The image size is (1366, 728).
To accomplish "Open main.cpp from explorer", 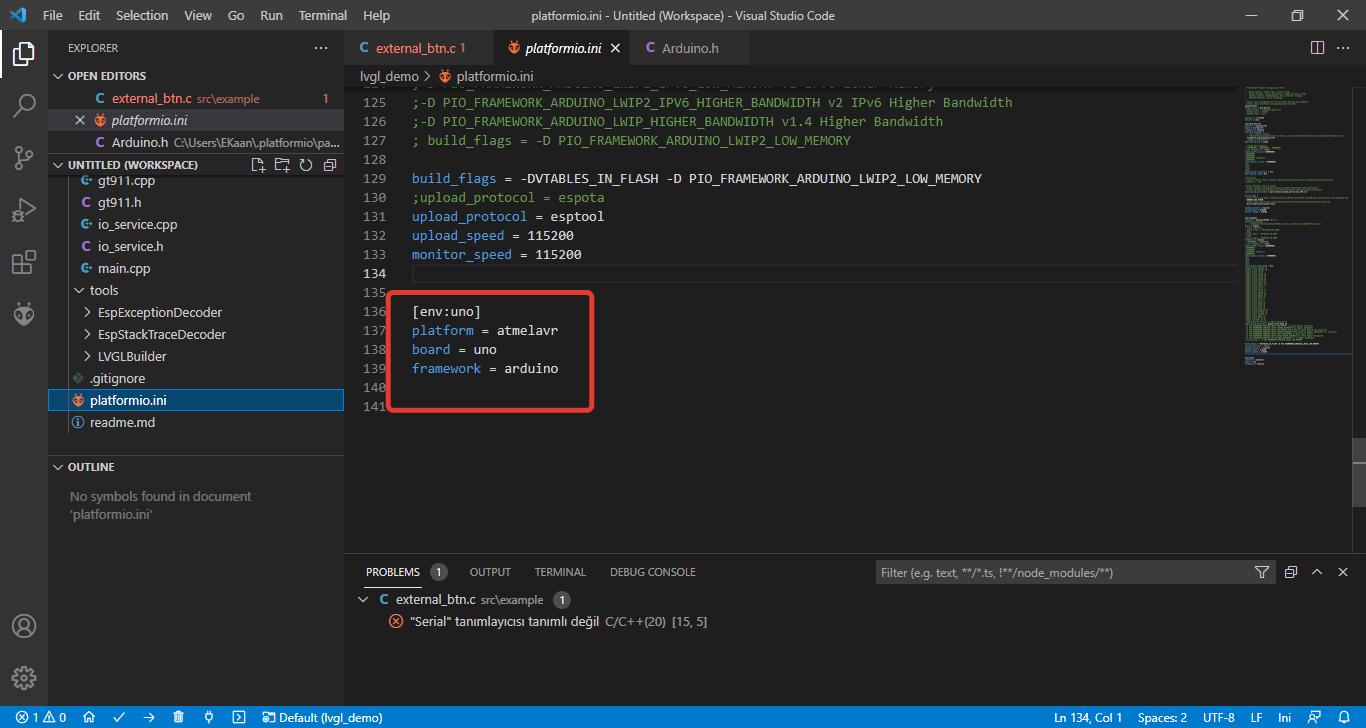I will pyautogui.click(x=124, y=268).
